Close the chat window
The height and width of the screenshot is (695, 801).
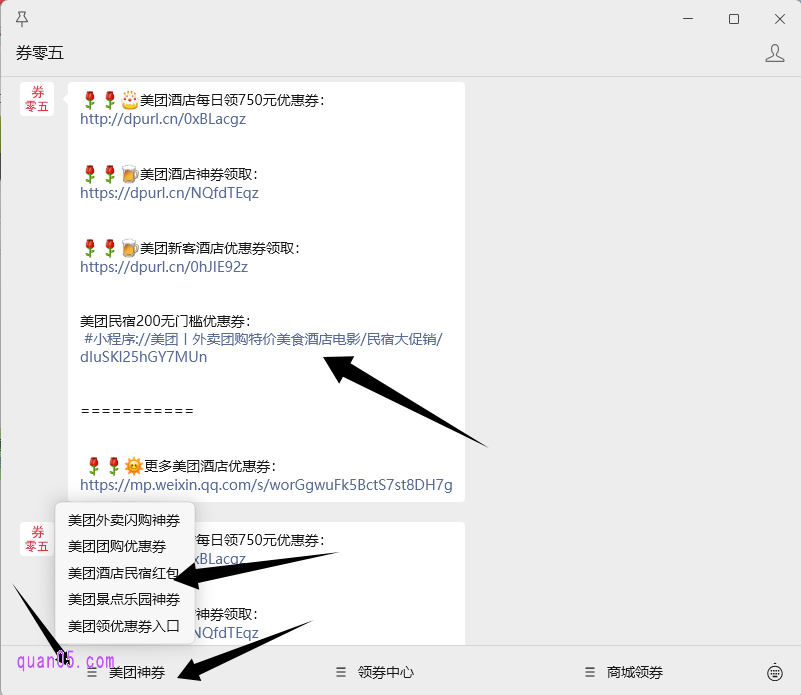780,19
